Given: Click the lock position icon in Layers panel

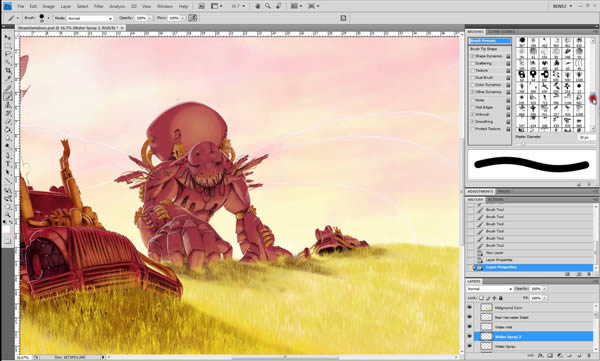Looking at the screenshot, I should pyautogui.click(x=494, y=298).
